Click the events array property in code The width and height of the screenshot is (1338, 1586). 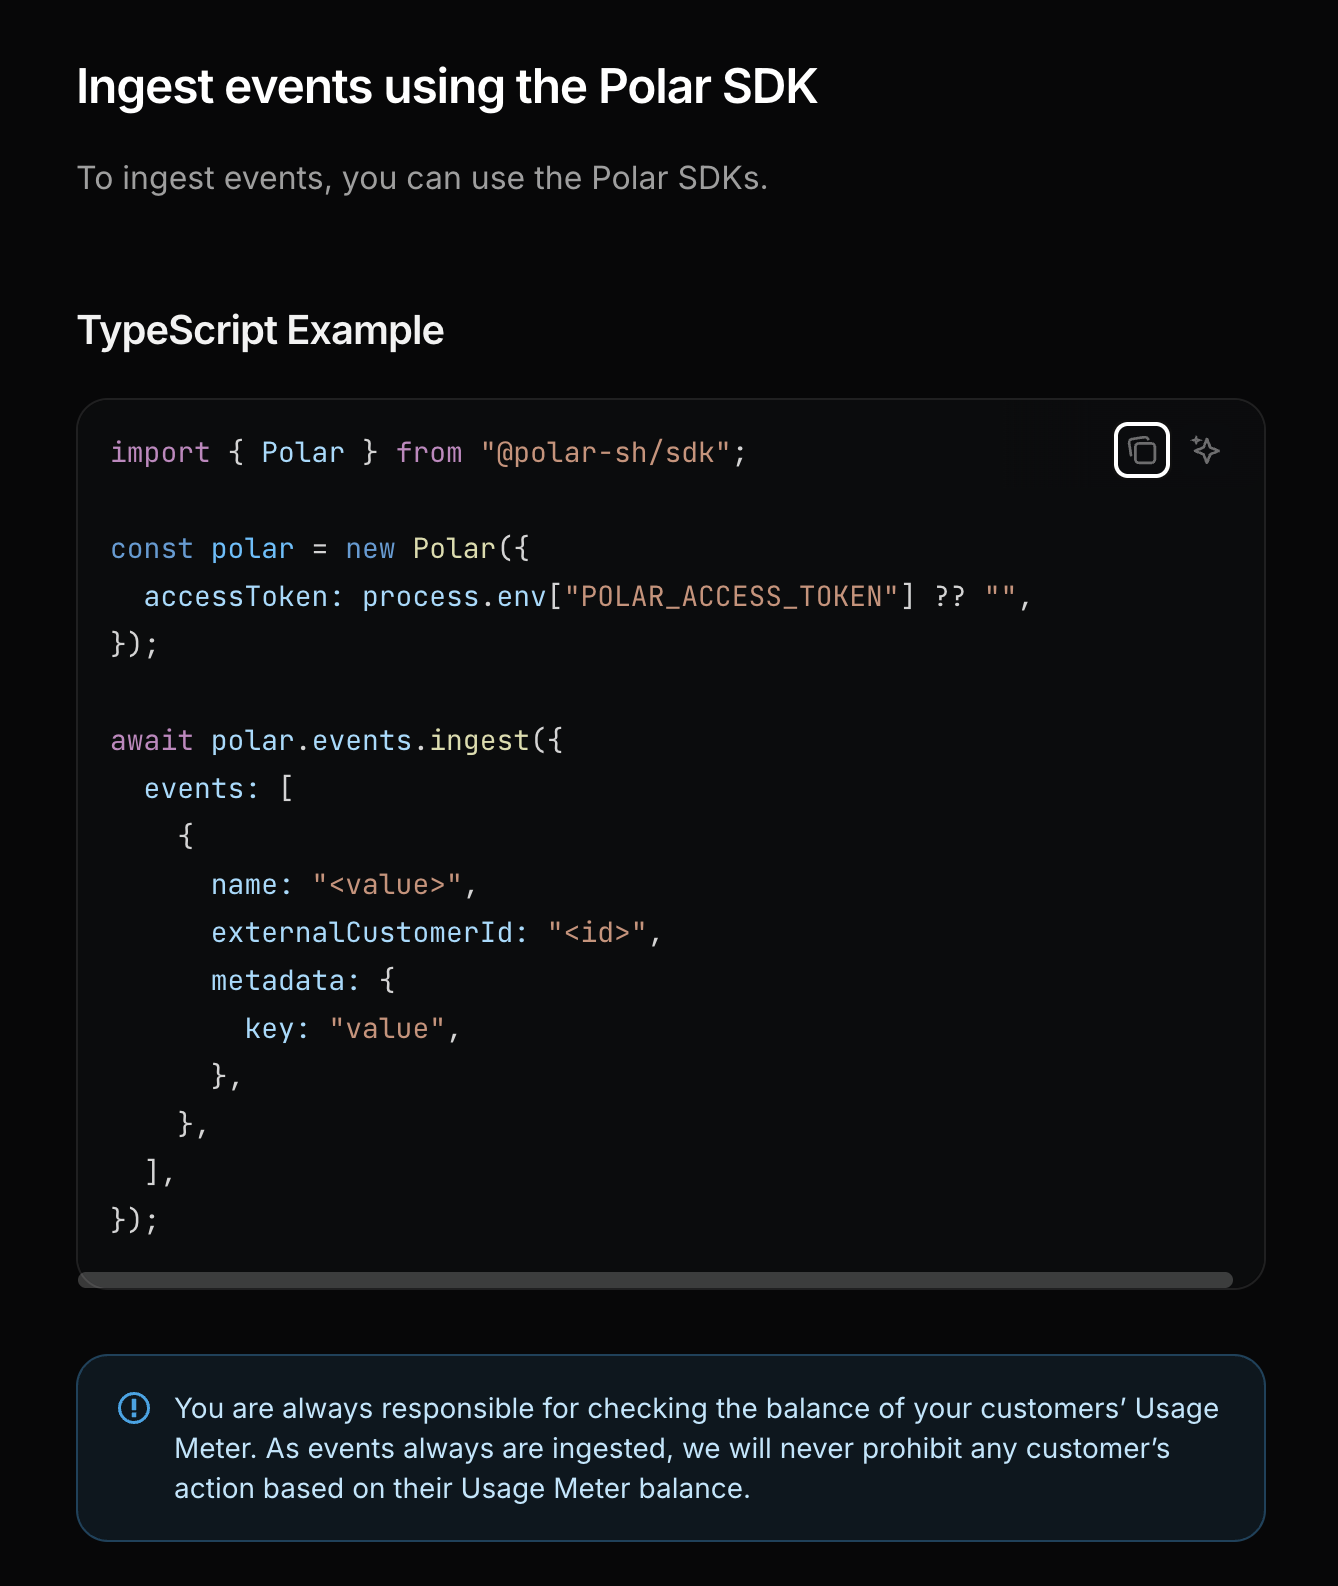194,789
